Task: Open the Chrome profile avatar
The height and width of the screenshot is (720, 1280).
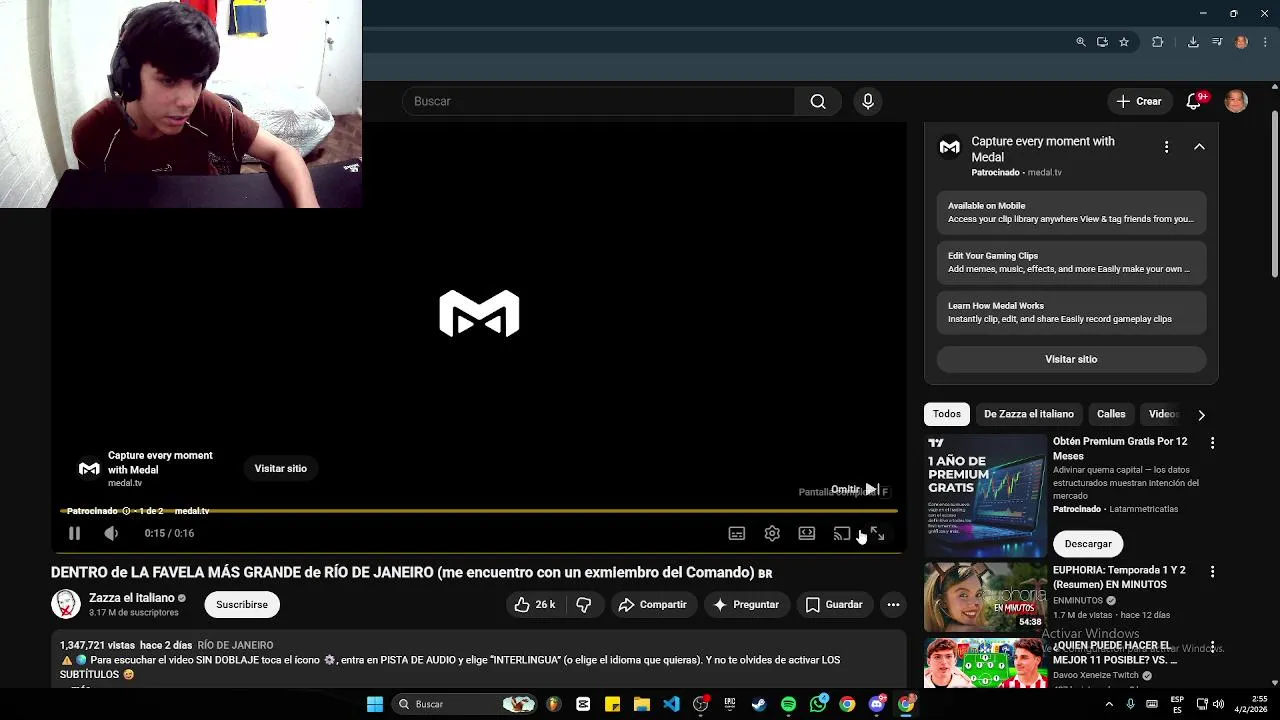Action: click(1242, 42)
